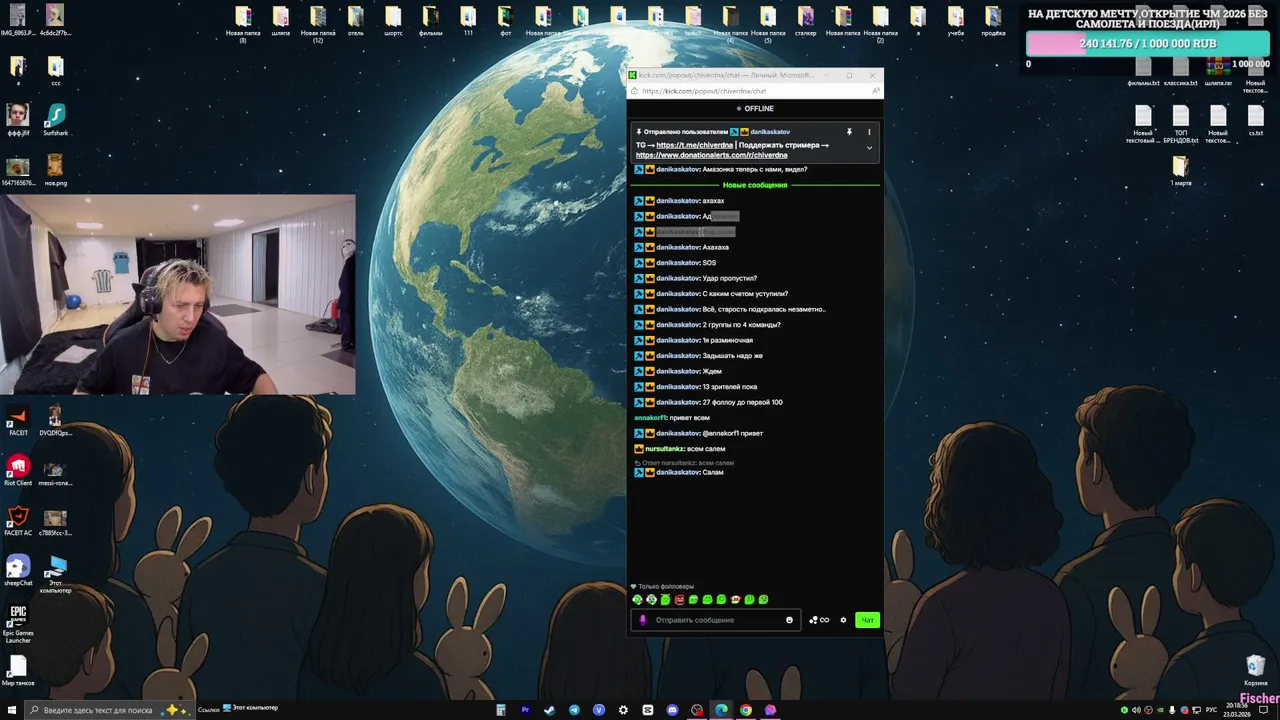Click reply header Ответ nursultankz
This screenshot has width=1280, height=720.
click(x=684, y=463)
